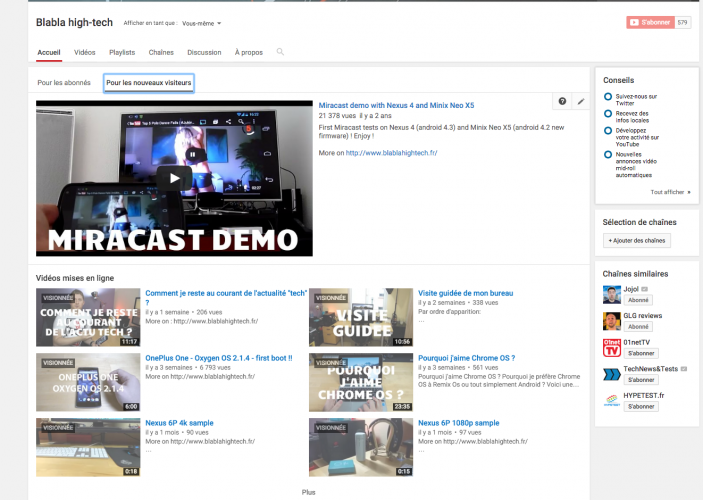This screenshot has width=703, height=500.
Task: Click the GLG reviews channel name
Action: [642, 316]
